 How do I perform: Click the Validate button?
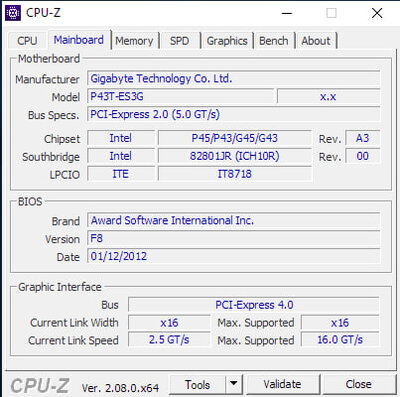tap(282, 384)
